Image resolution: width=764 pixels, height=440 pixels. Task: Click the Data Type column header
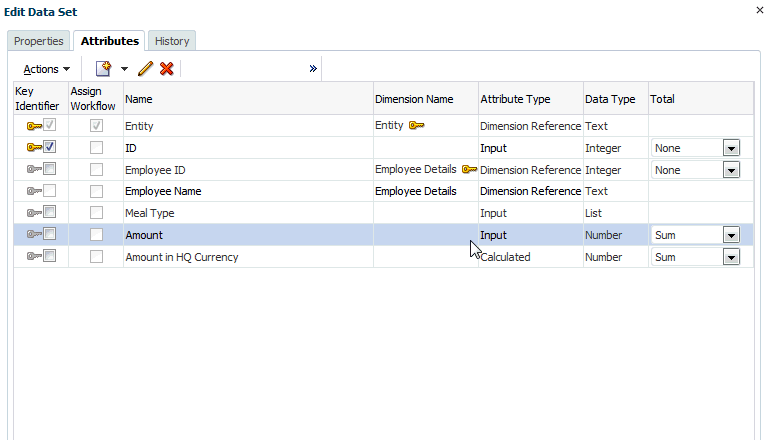[x=616, y=99]
